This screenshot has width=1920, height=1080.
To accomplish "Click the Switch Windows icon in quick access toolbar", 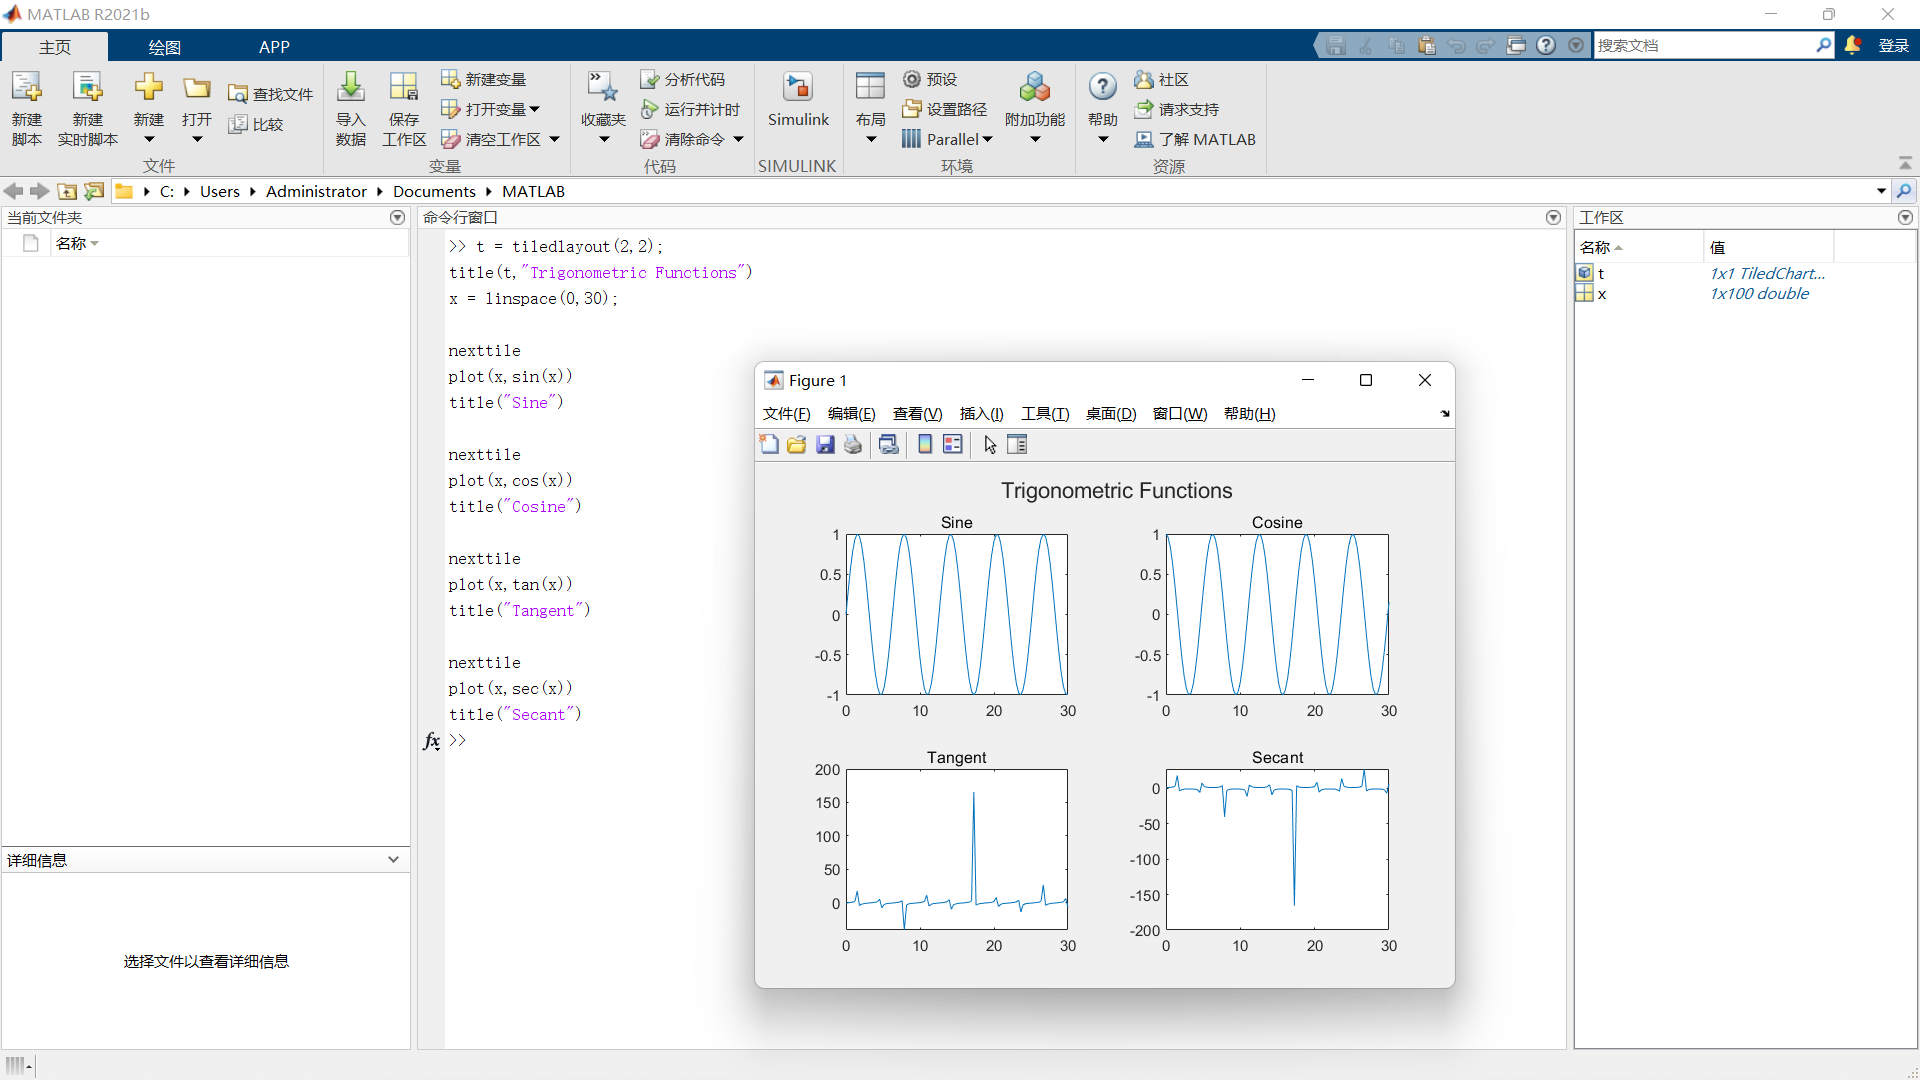I will coord(1516,45).
